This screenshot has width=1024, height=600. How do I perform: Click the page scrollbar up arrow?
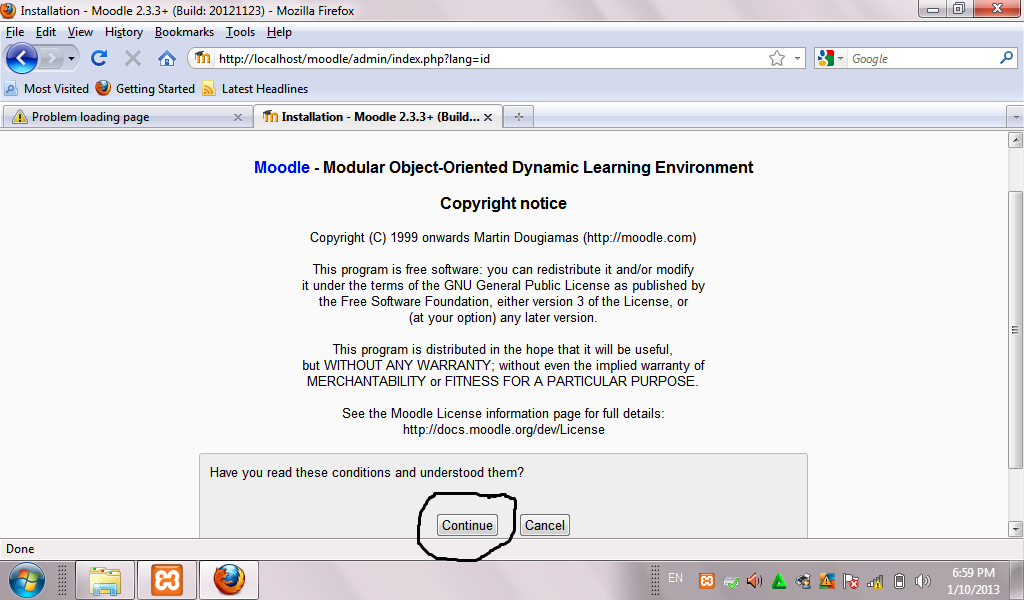[1015, 140]
